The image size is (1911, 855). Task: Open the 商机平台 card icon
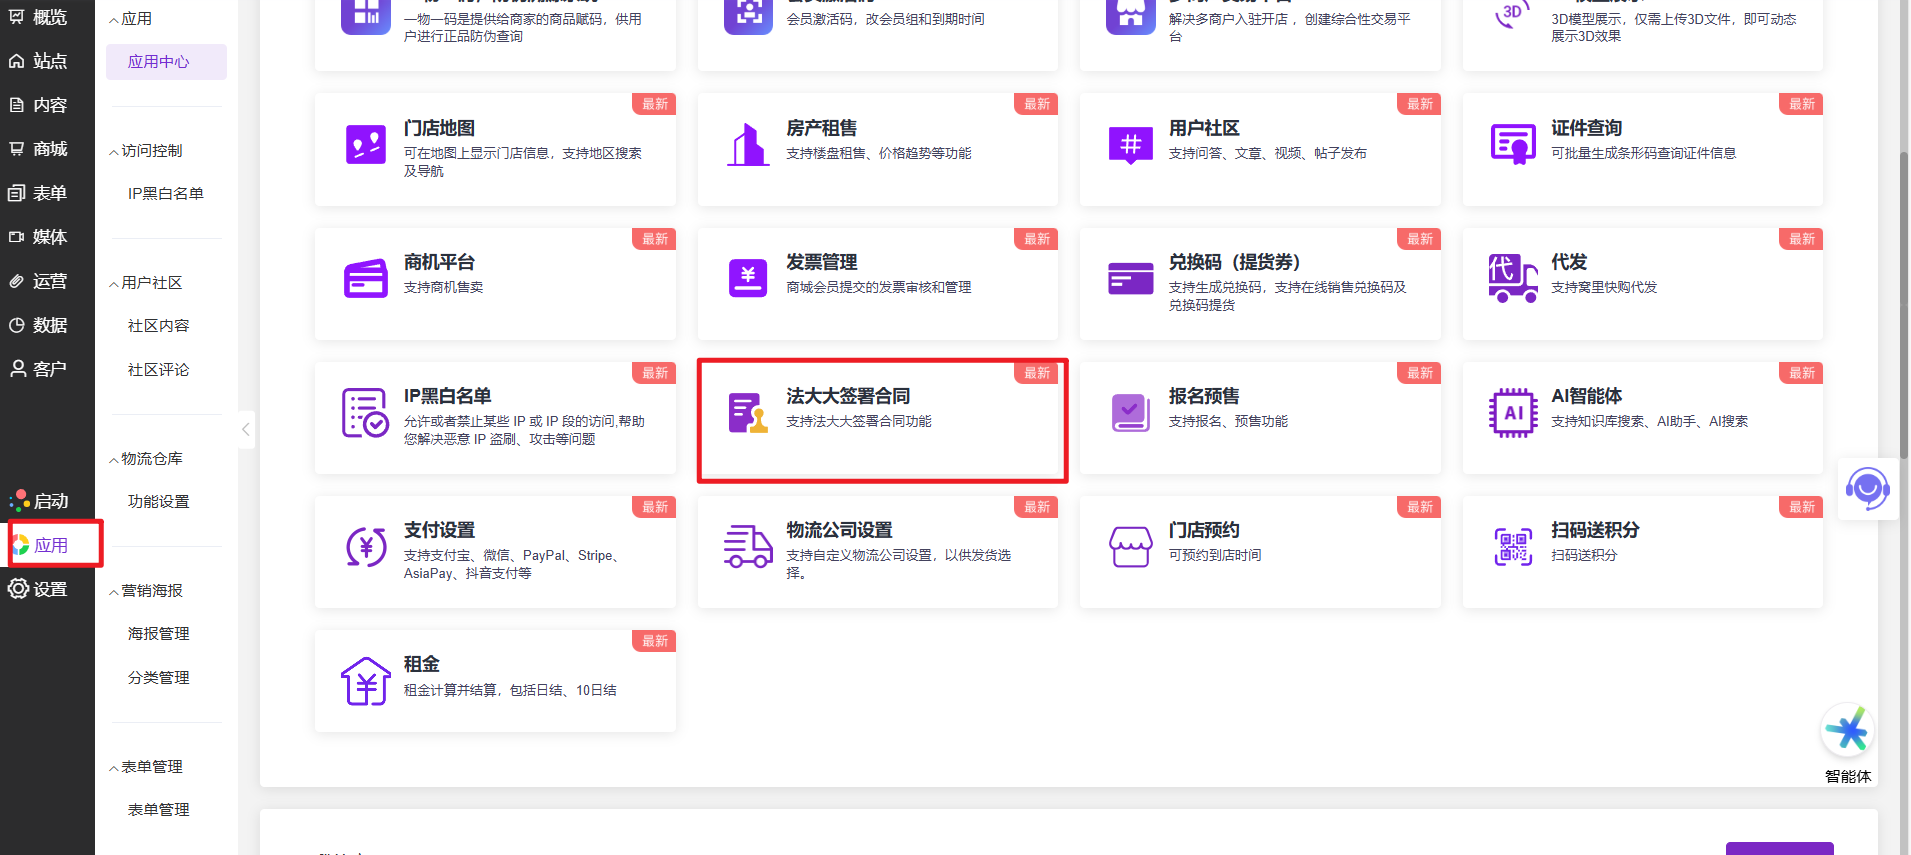pos(365,279)
